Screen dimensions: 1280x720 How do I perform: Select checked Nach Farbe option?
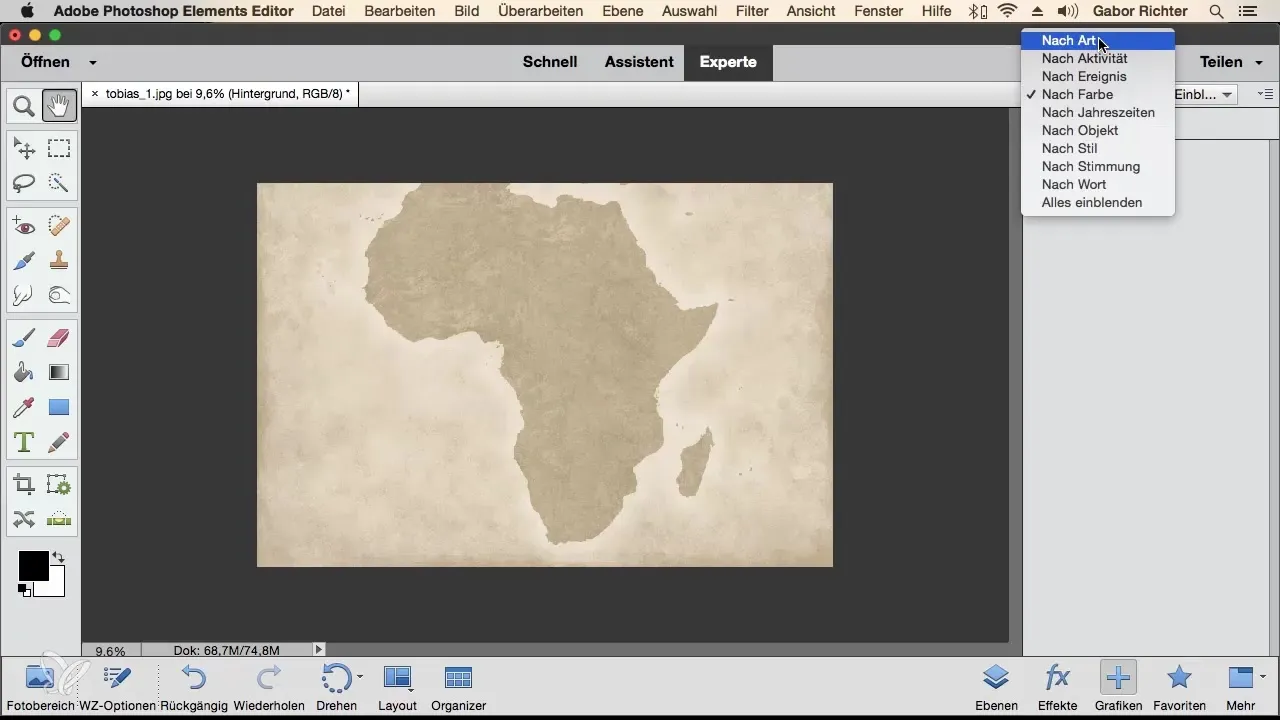pos(1097,95)
